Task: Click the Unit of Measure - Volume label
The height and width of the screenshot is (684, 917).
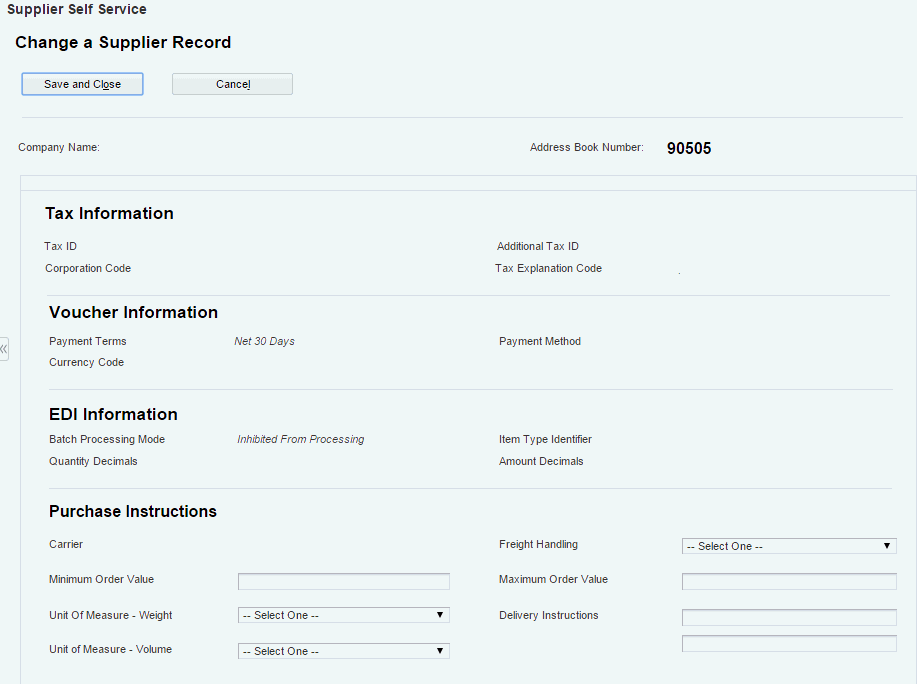Action: click(x=111, y=649)
